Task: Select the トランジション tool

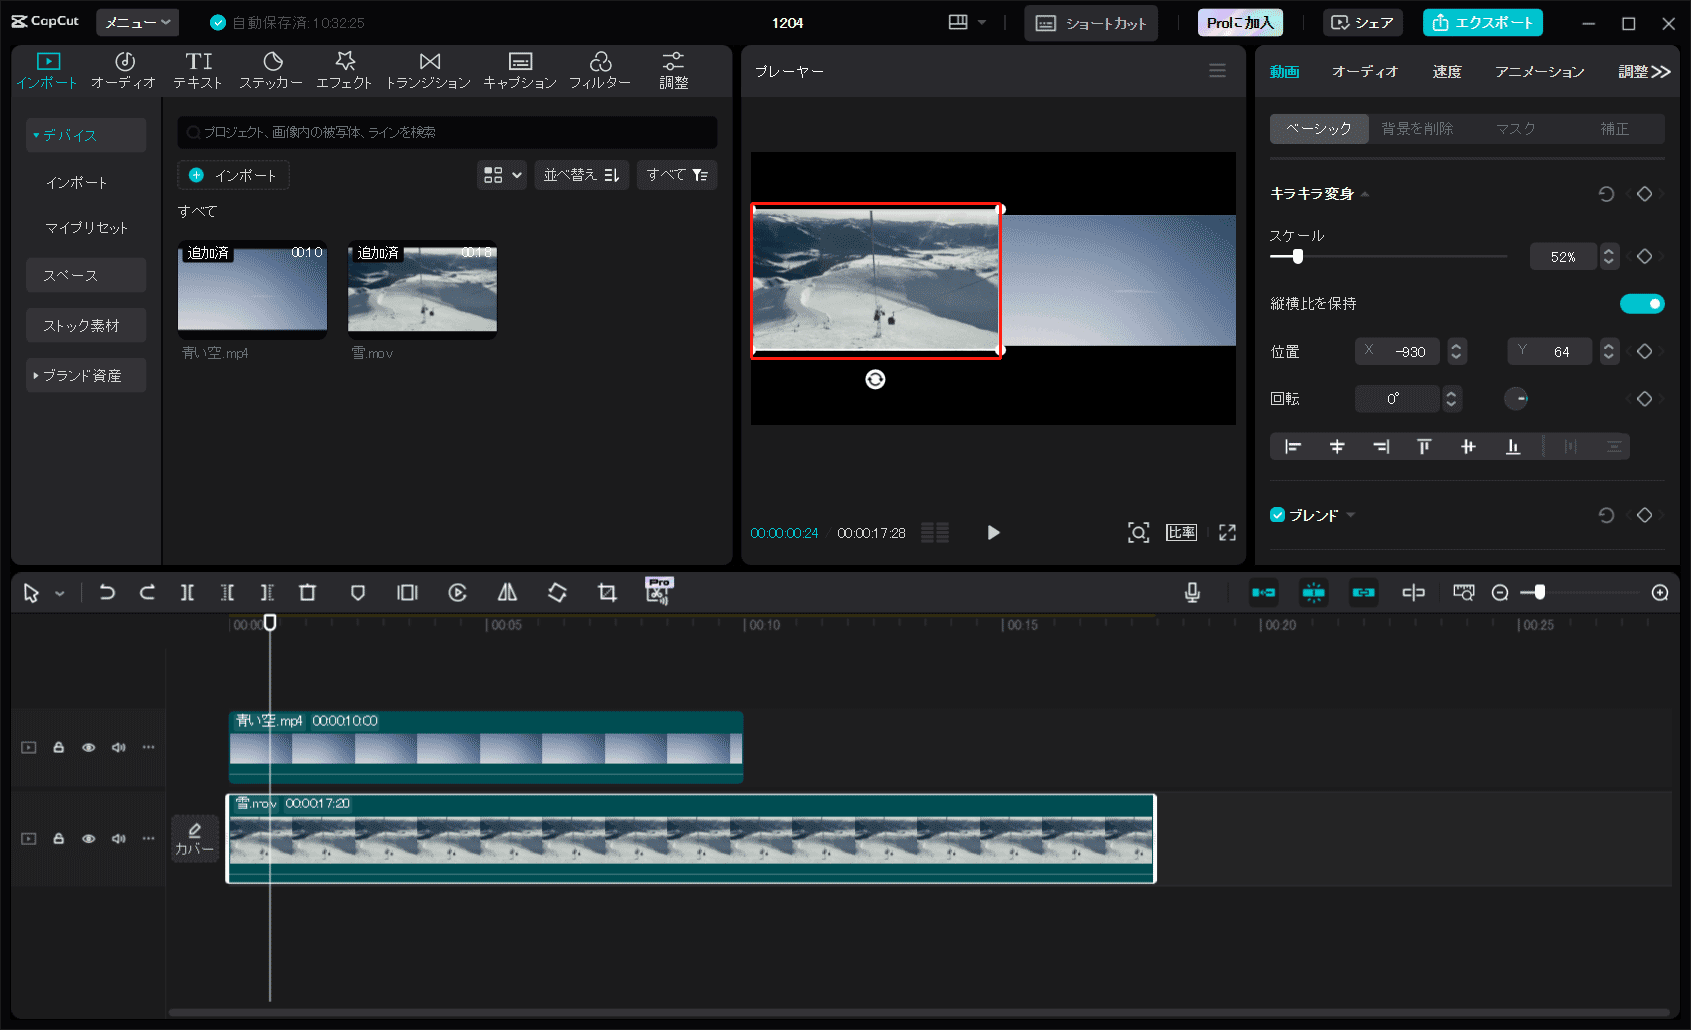Action: (x=428, y=70)
